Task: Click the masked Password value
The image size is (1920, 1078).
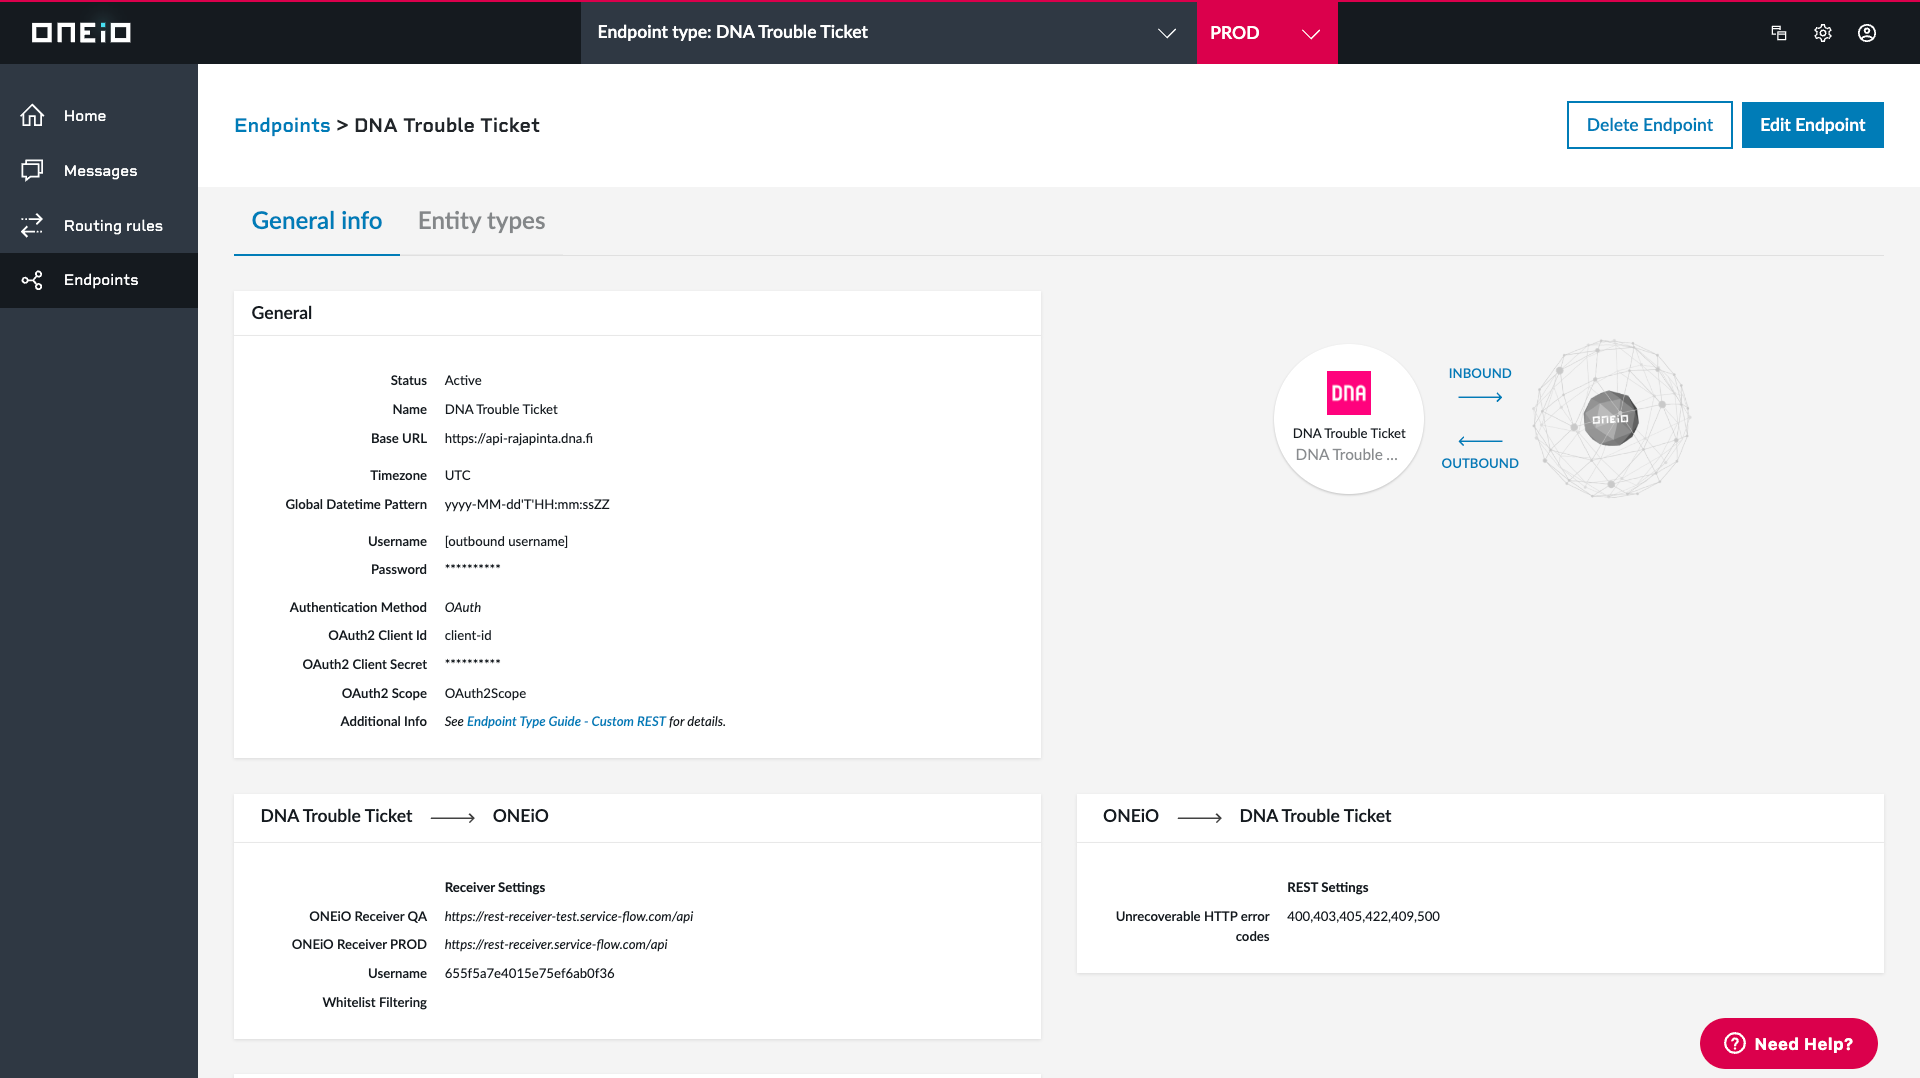Action: tap(473, 568)
